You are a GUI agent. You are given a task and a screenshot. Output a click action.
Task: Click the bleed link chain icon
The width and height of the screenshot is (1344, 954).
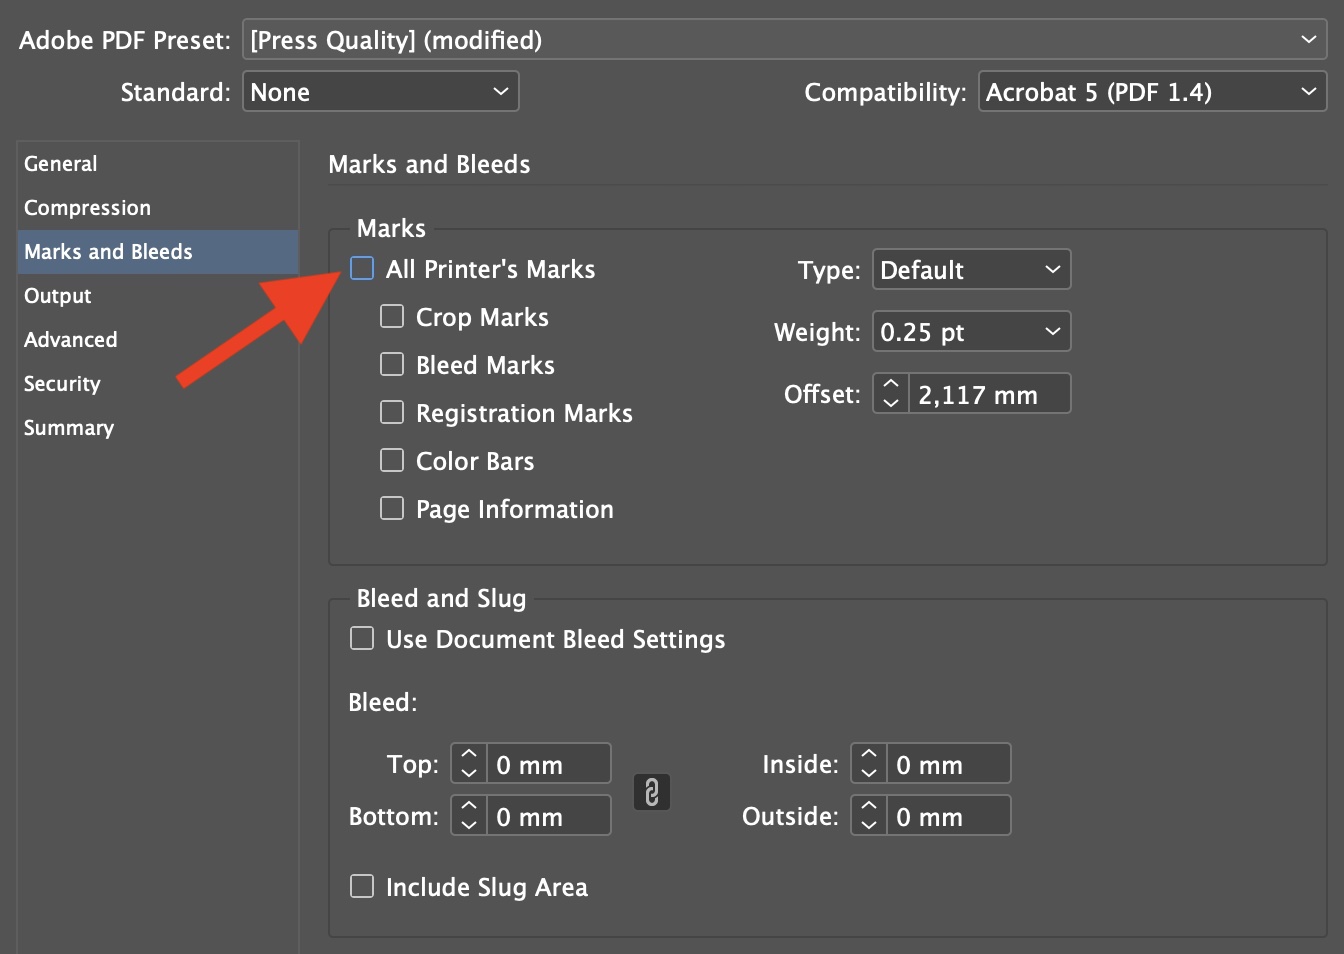click(651, 792)
